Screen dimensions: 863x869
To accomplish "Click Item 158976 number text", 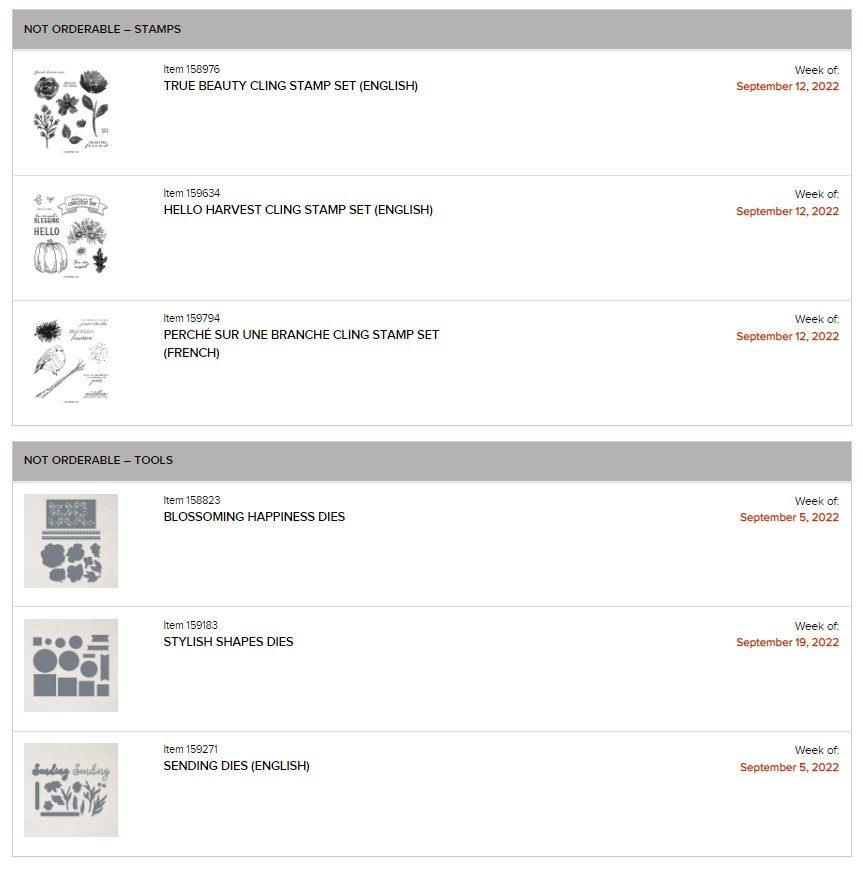I will [x=191, y=69].
